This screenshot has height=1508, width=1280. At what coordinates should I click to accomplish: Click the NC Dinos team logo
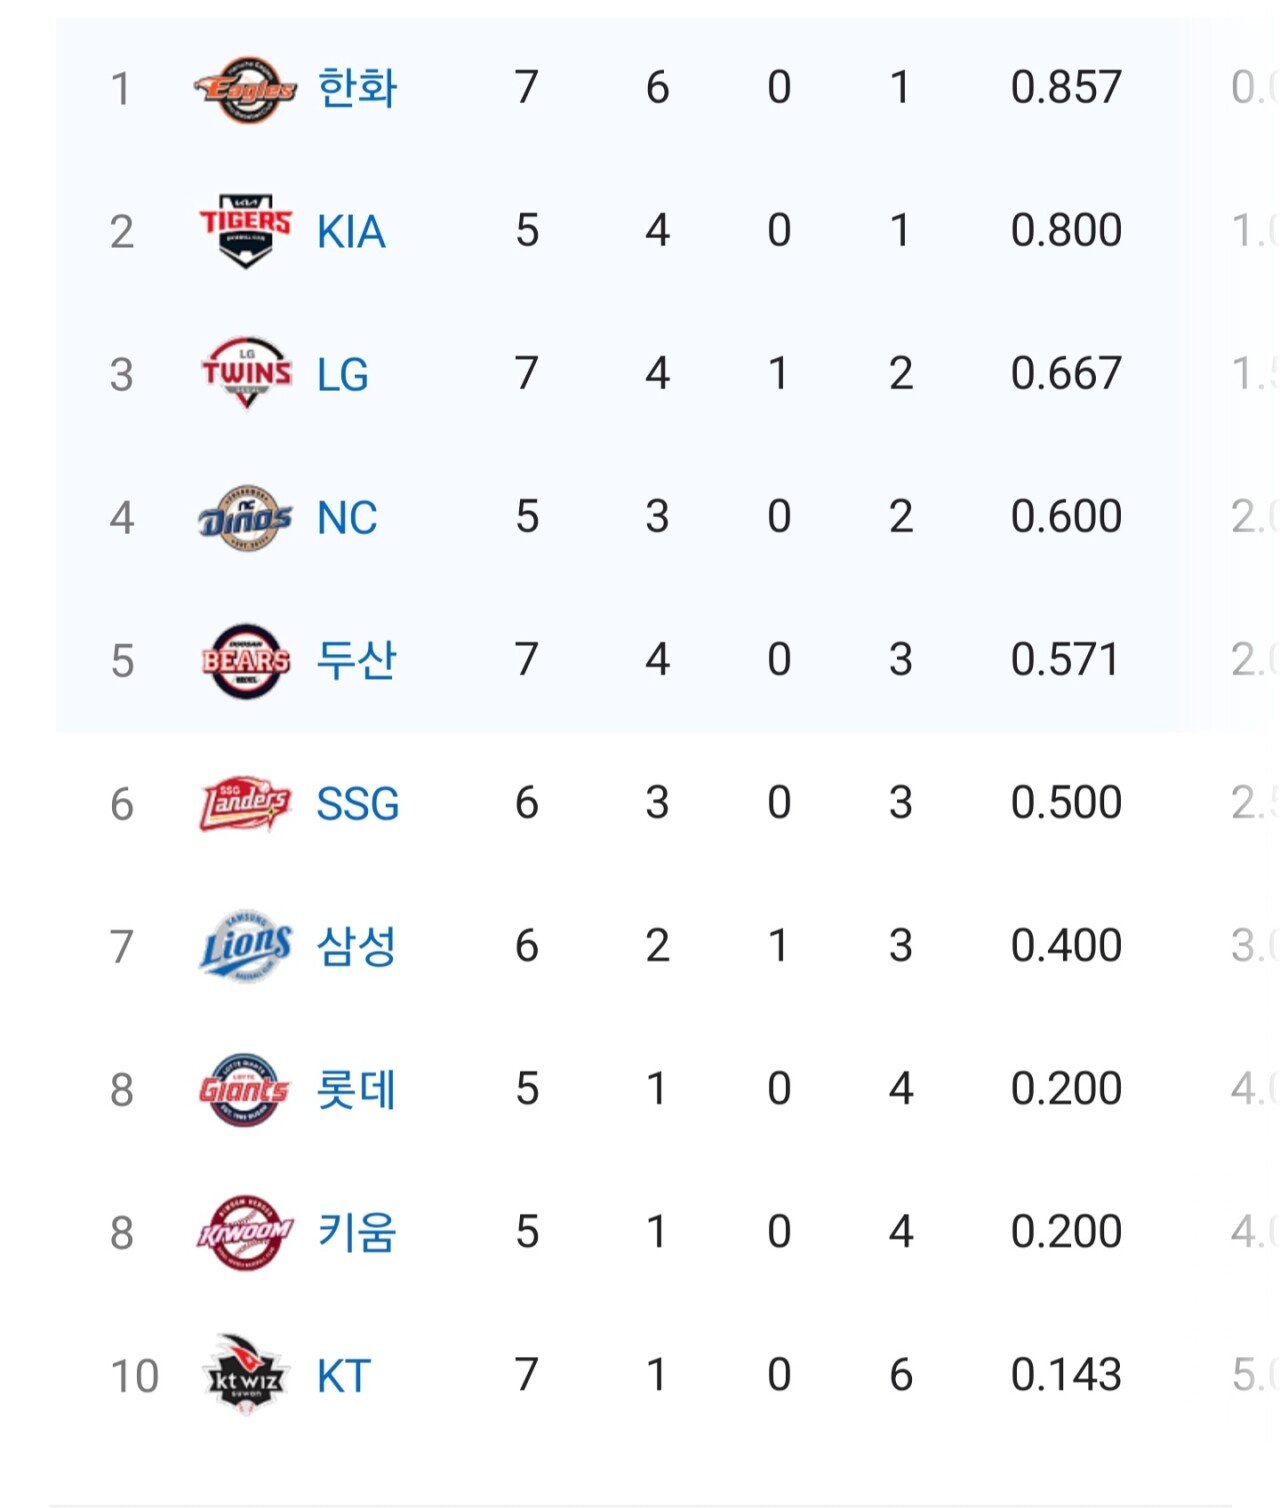(245, 518)
